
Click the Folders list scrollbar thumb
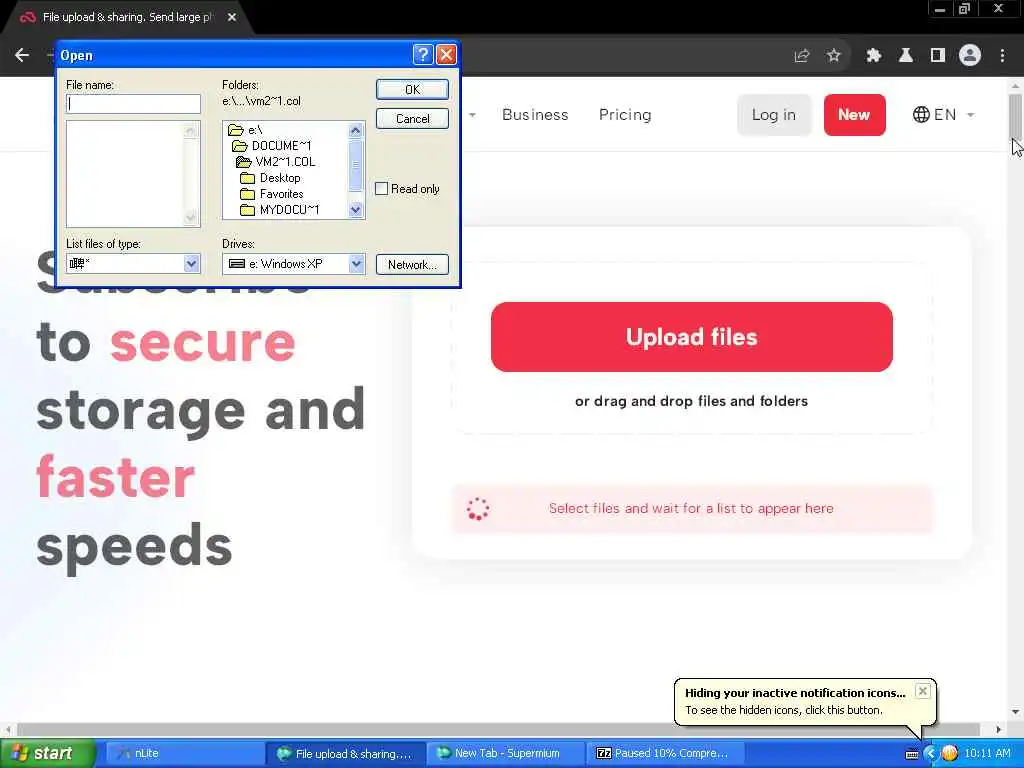(355, 166)
